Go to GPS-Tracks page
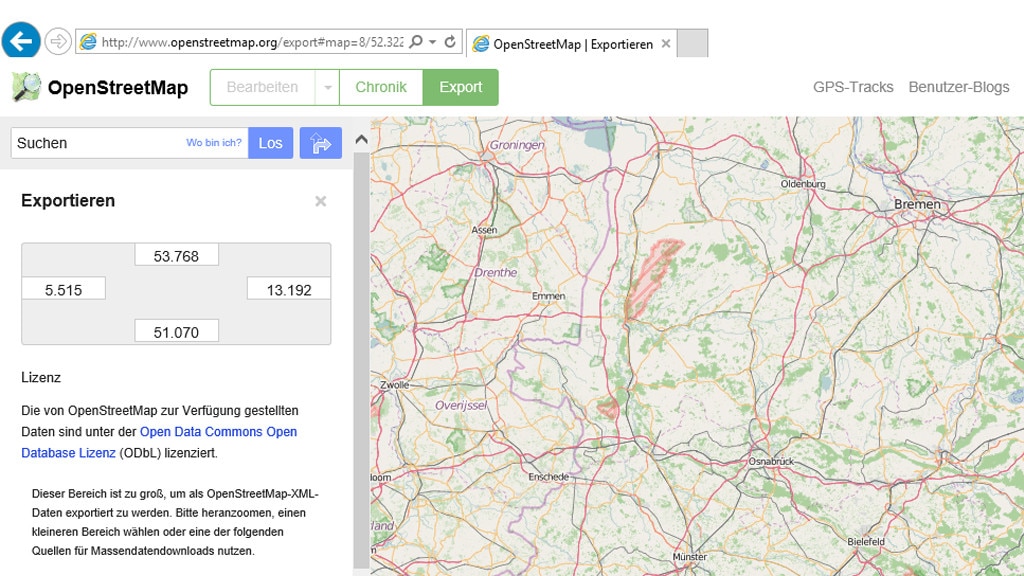 tap(852, 87)
